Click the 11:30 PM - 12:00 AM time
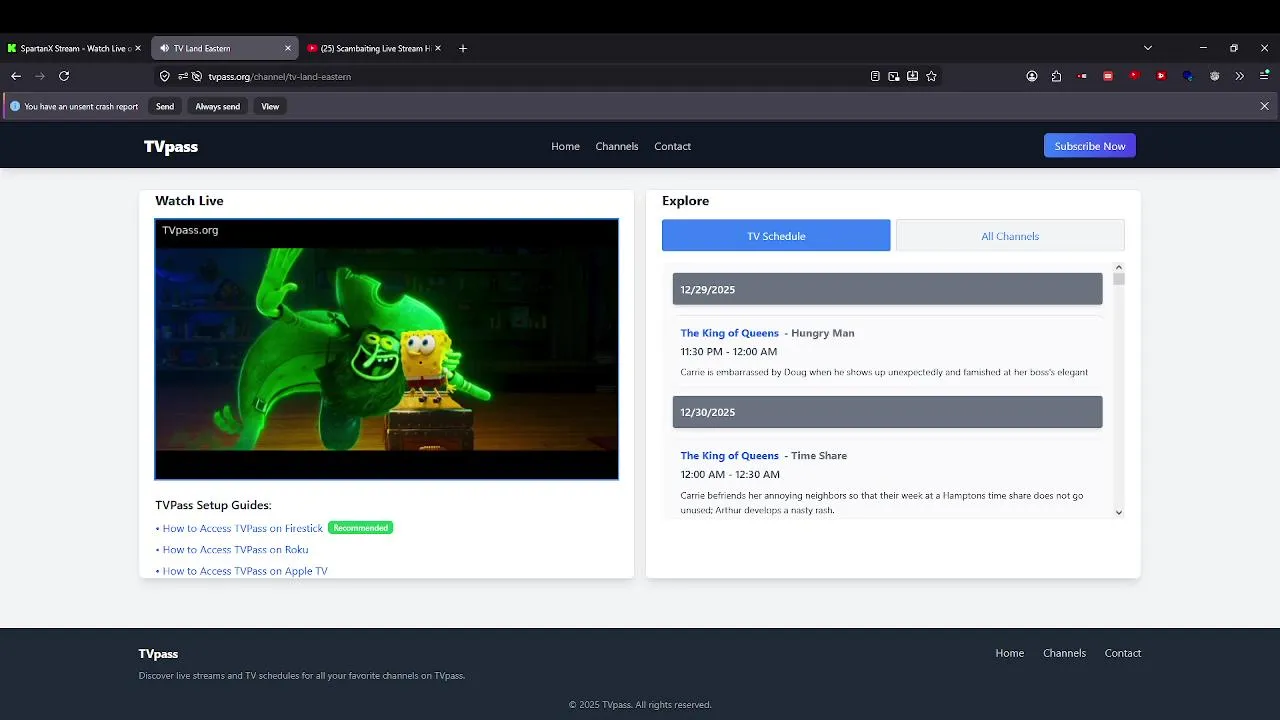This screenshot has height=720, width=1280. [x=729, y=352]
